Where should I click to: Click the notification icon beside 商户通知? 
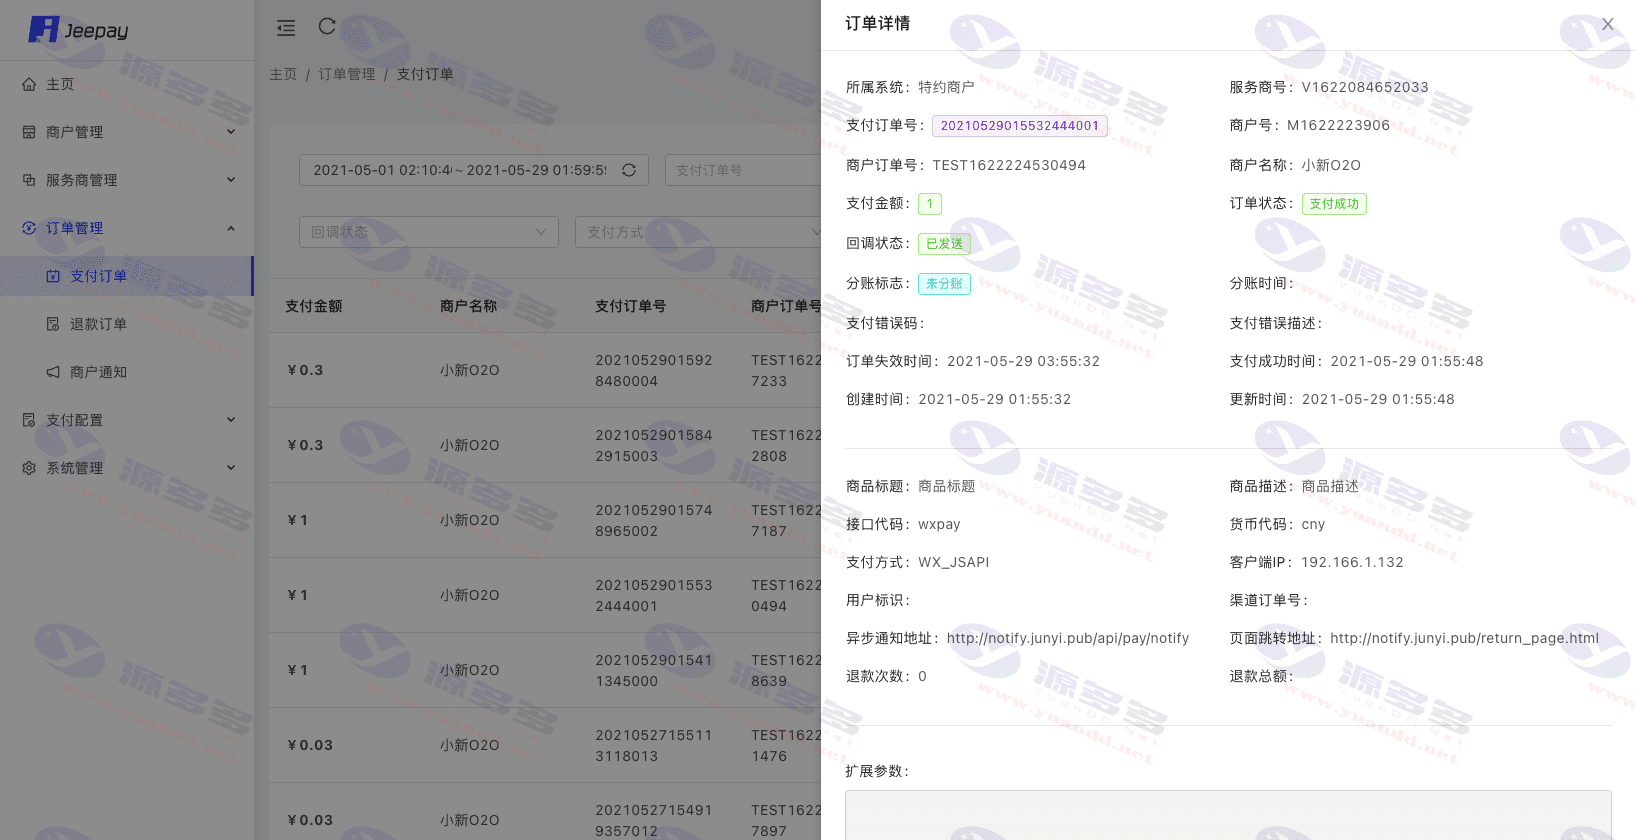pyautogui.click(x=53, y=372)
